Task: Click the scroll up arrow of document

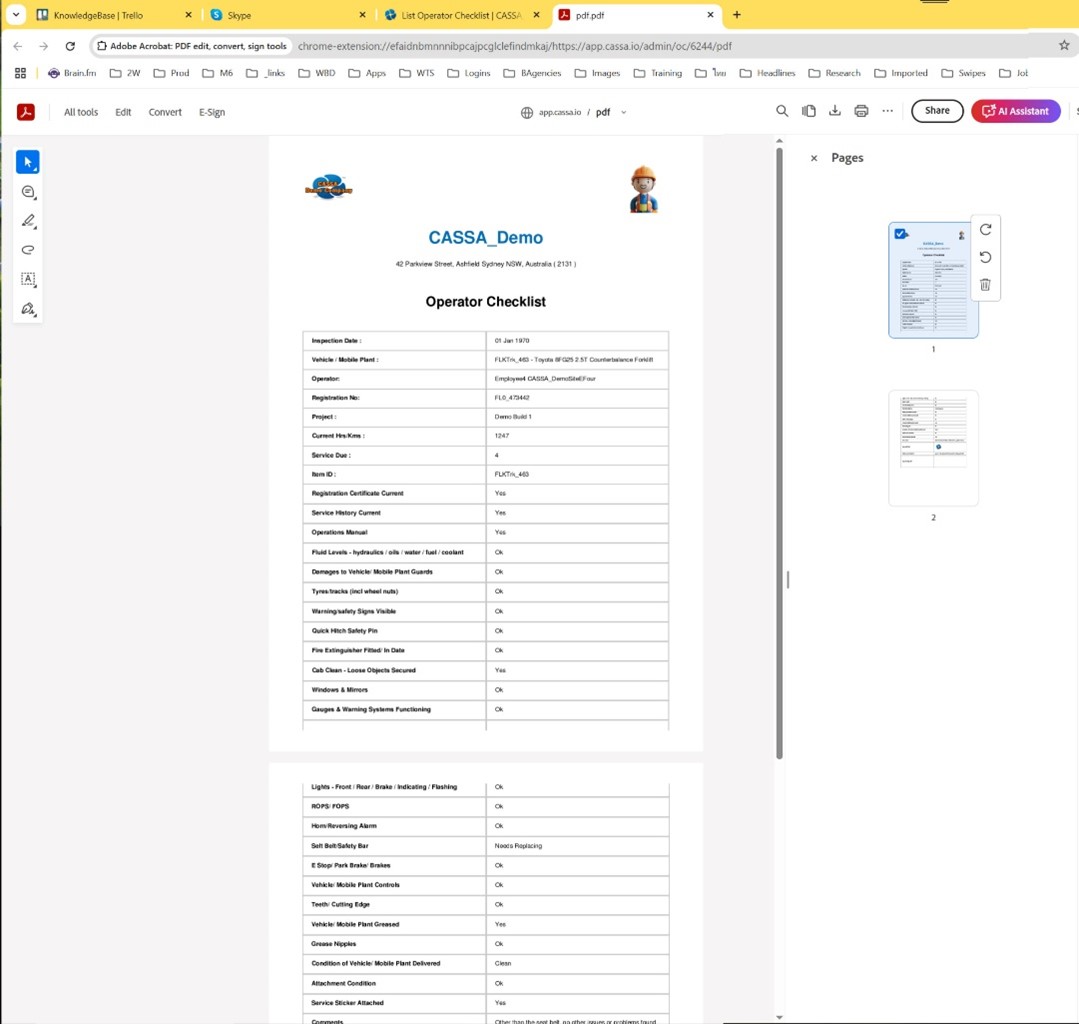Action: pyautogui.click(x=779, y=141)
